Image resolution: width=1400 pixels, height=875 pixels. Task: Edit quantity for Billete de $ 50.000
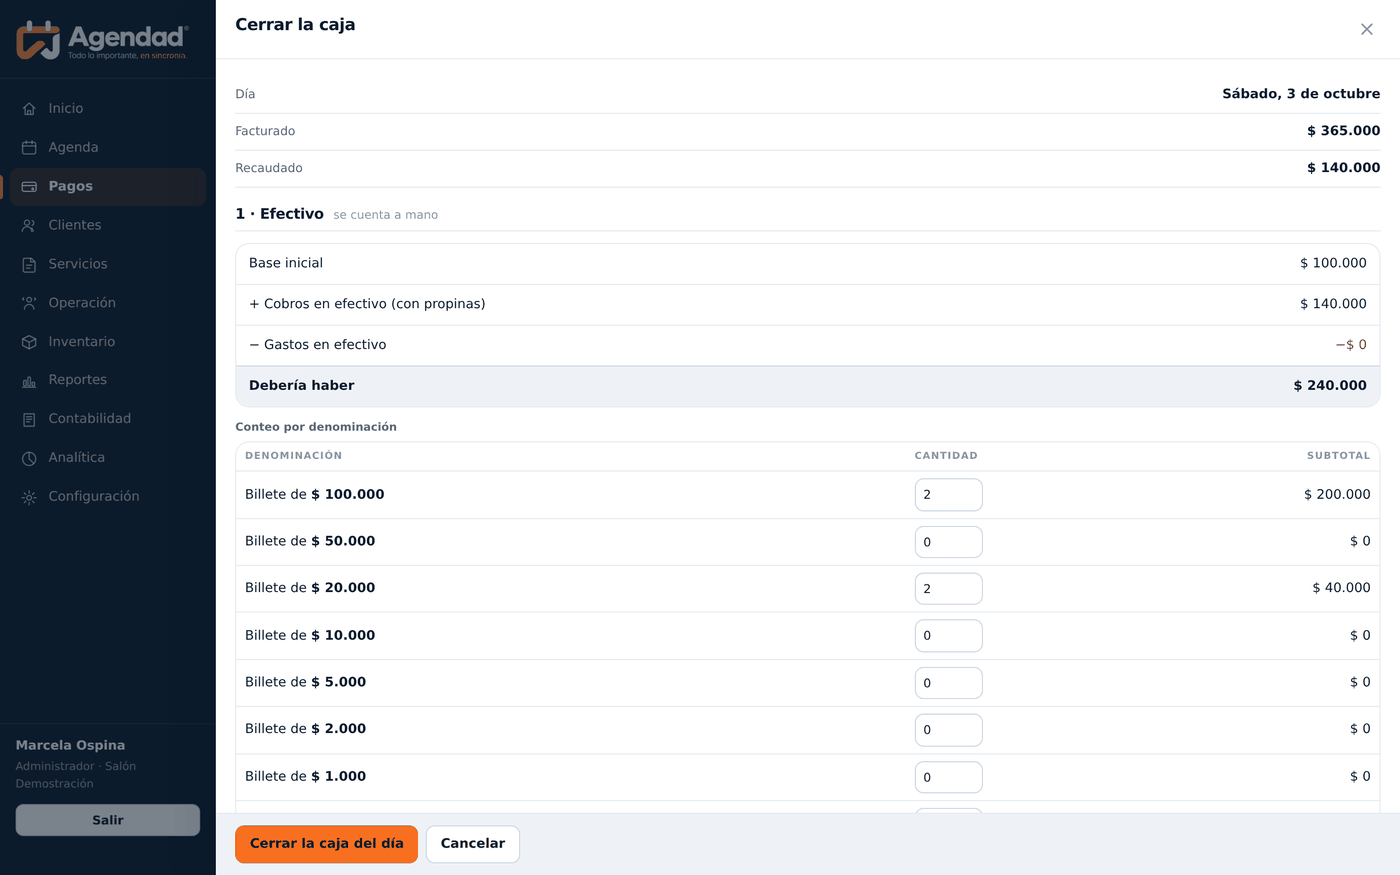948,542
